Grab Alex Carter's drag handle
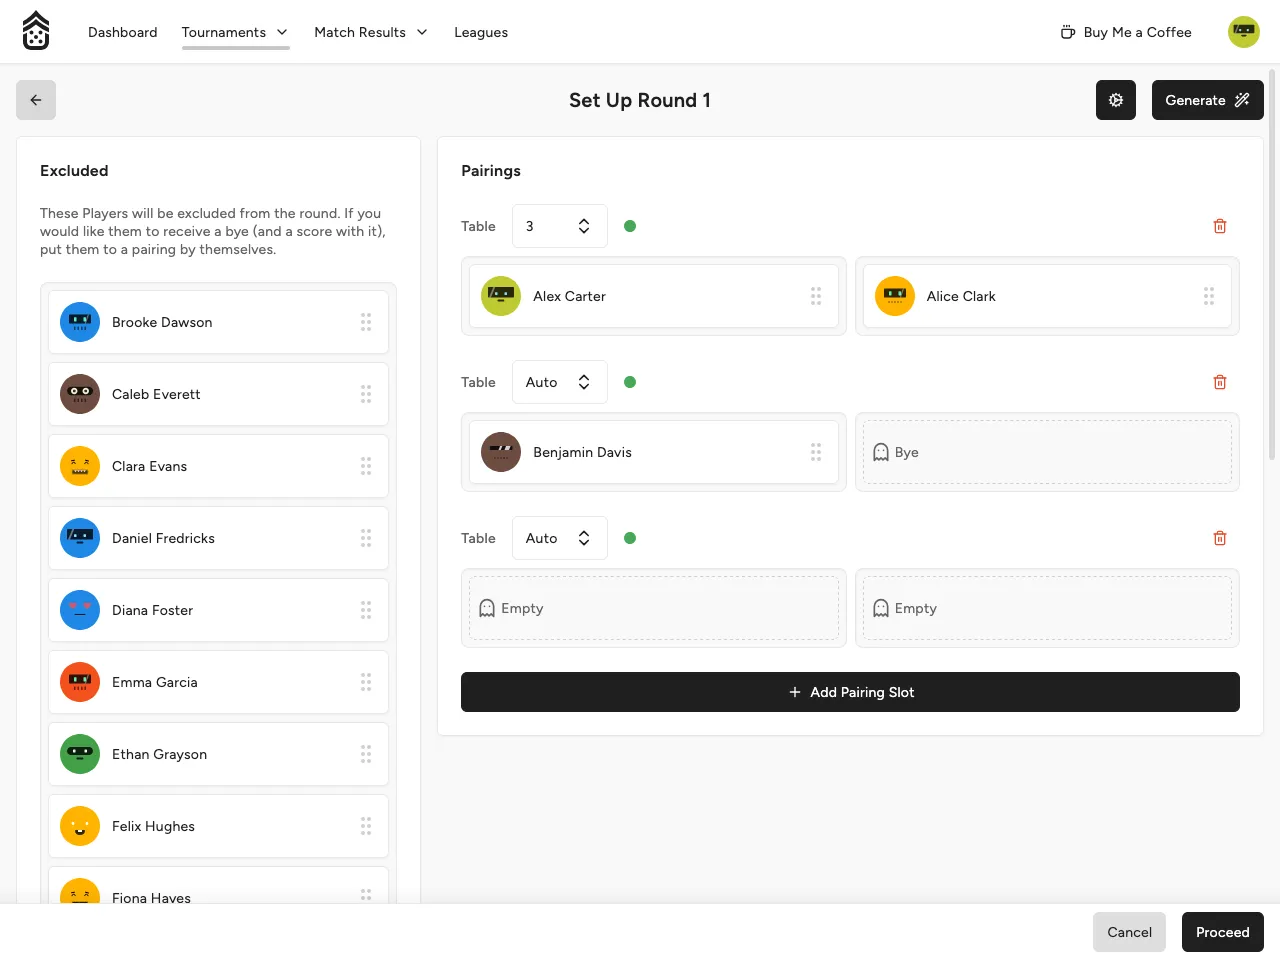The image size is (1280, 960). point(816,296)
